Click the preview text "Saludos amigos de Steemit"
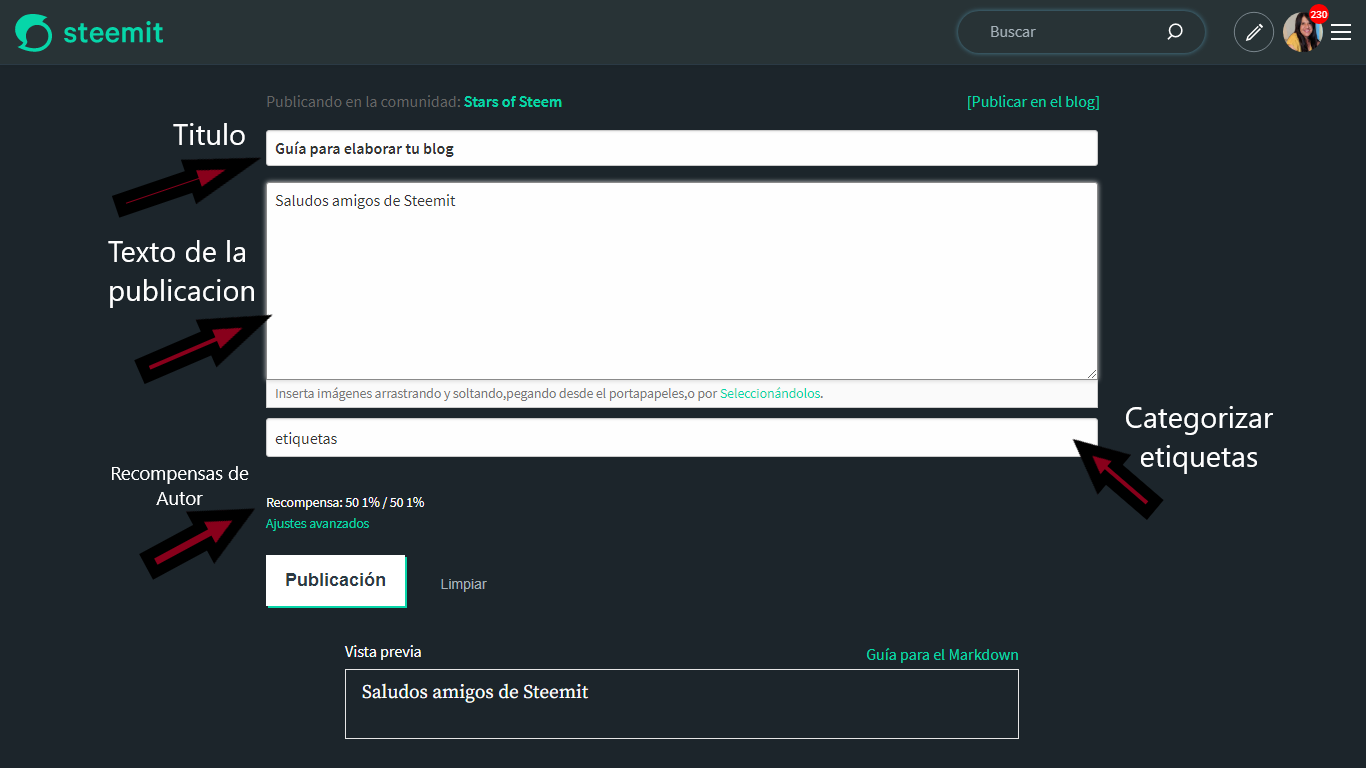 [x=475, y=692]
